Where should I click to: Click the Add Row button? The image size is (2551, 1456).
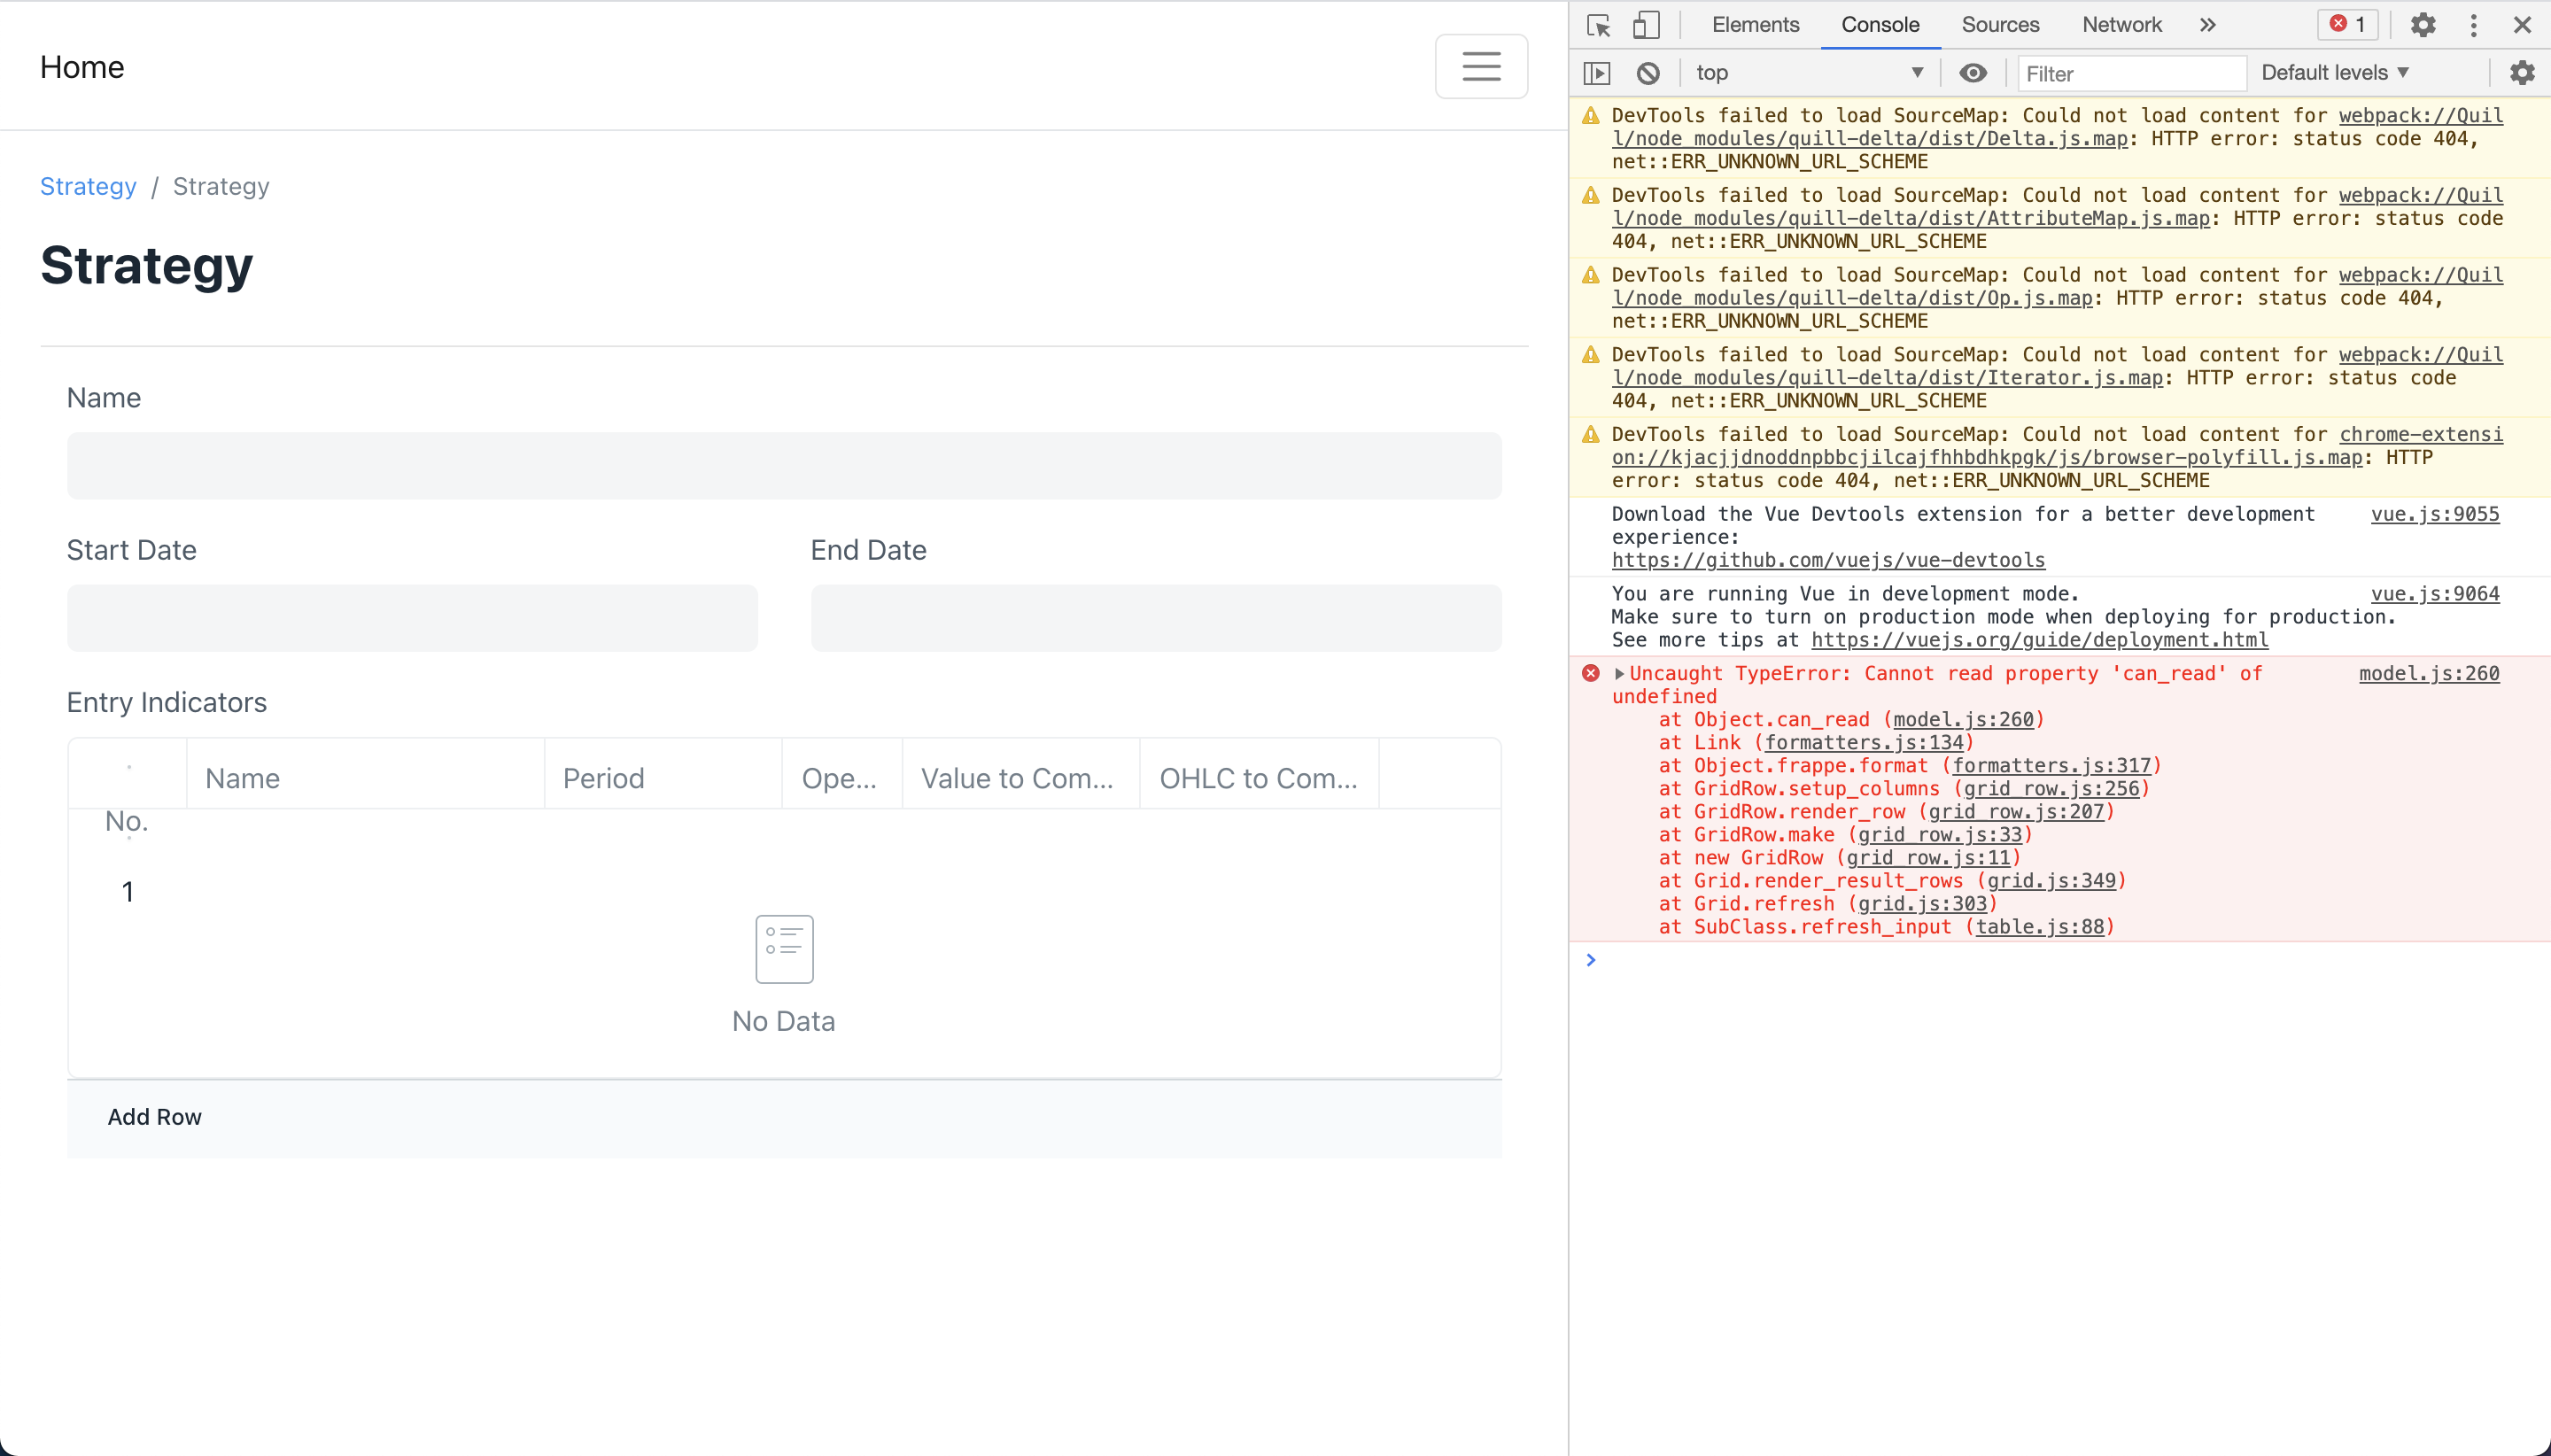tap(154, 1117)
